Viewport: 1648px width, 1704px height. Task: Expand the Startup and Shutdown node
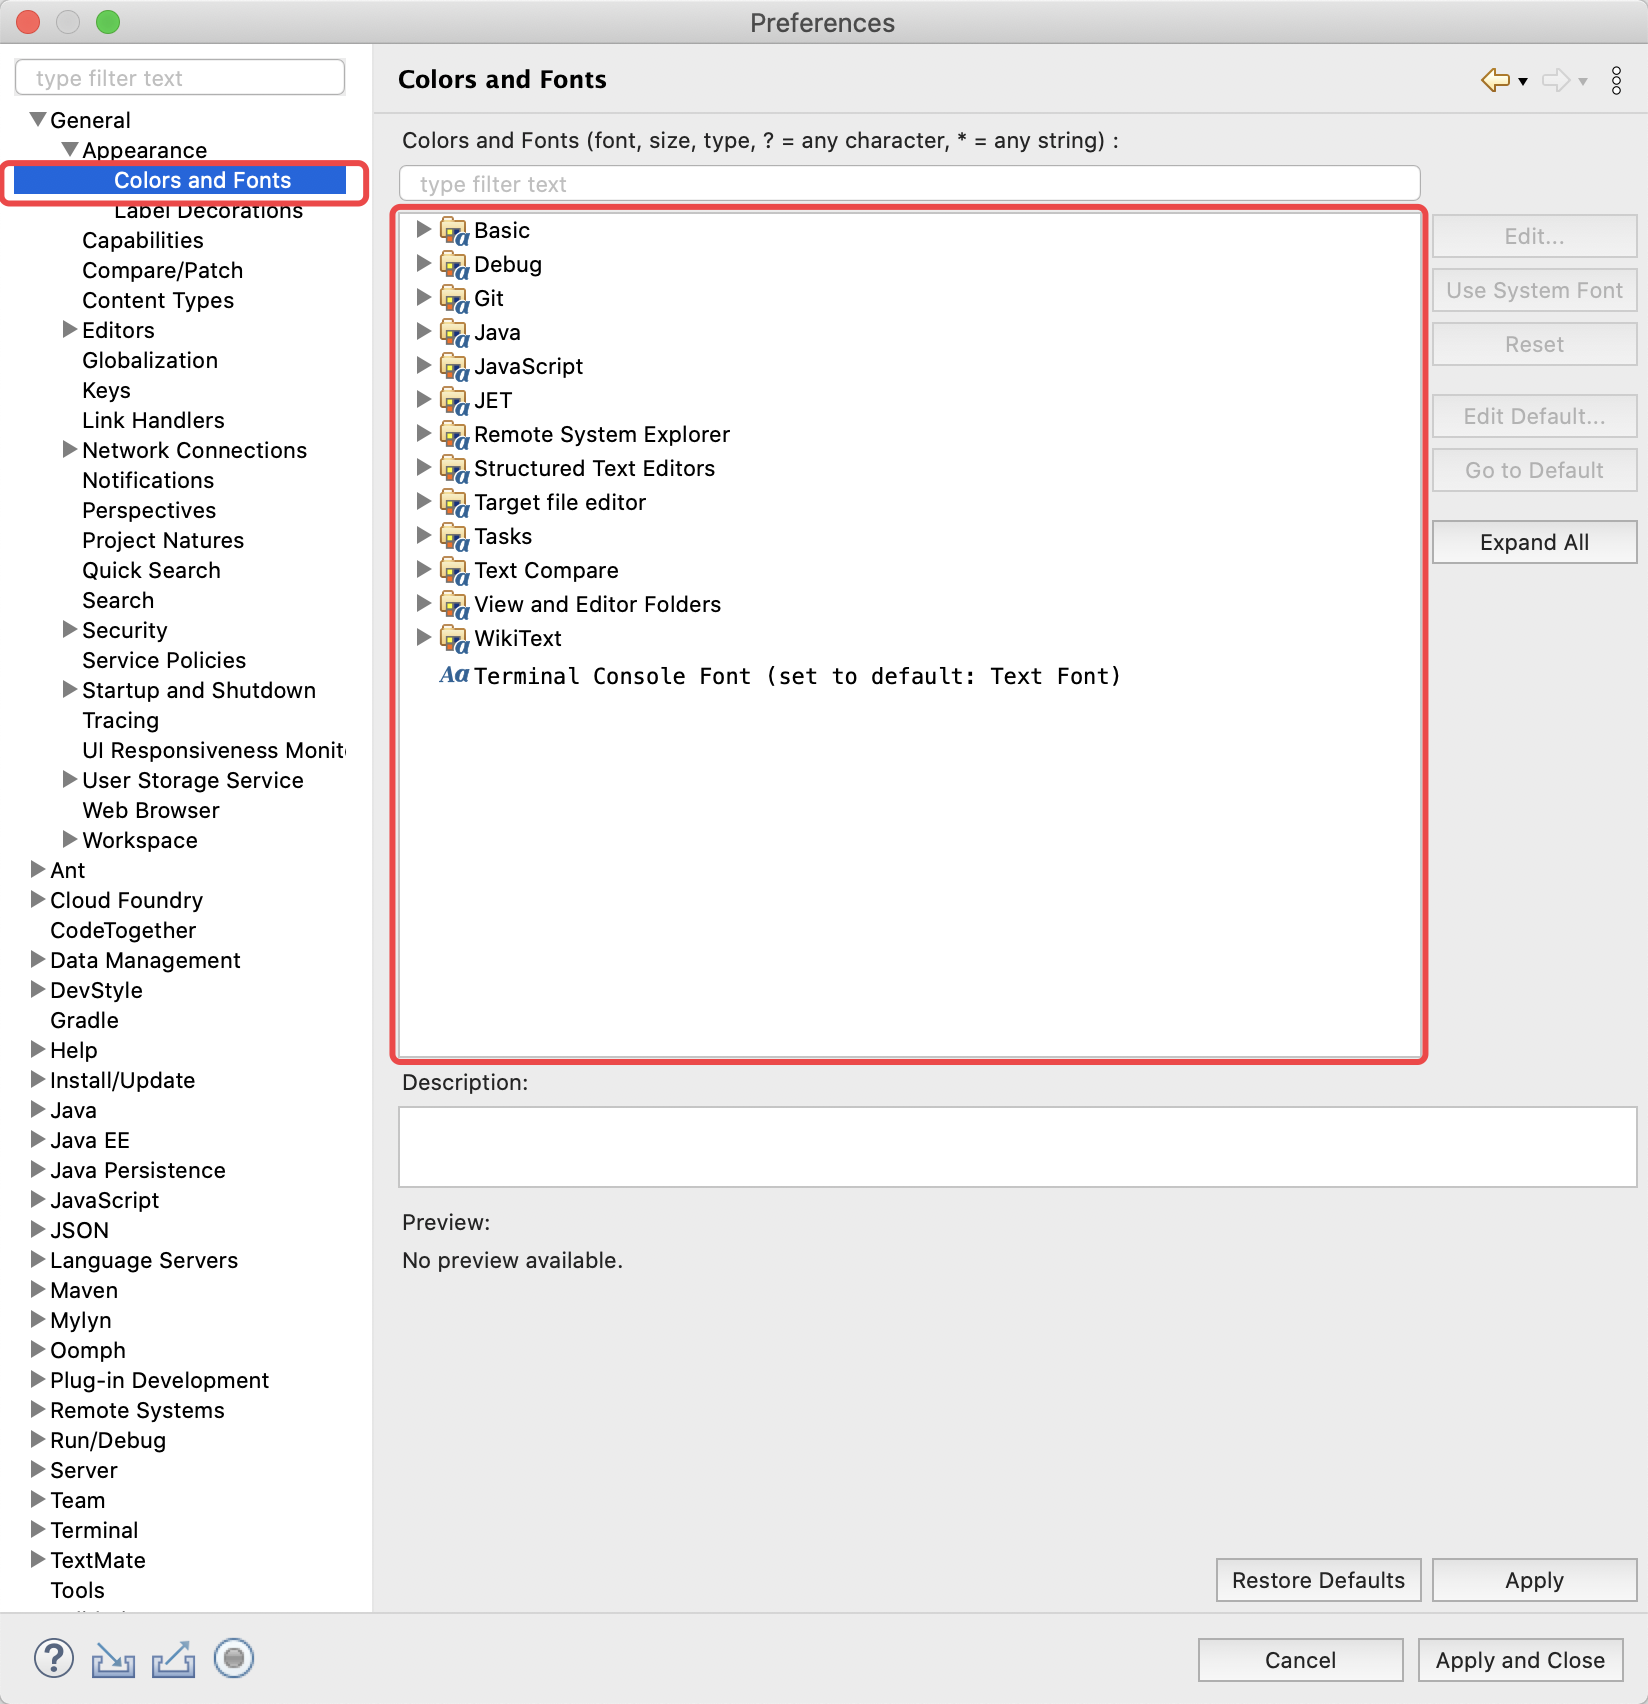click(70, 689)
